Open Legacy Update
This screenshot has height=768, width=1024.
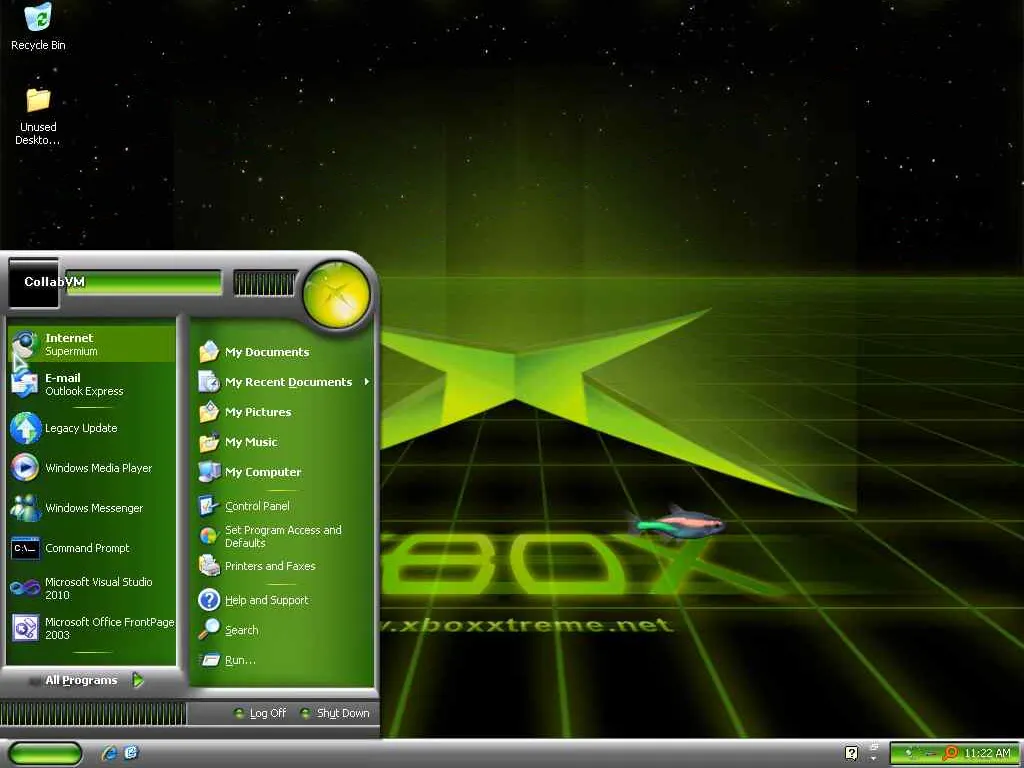91,428
